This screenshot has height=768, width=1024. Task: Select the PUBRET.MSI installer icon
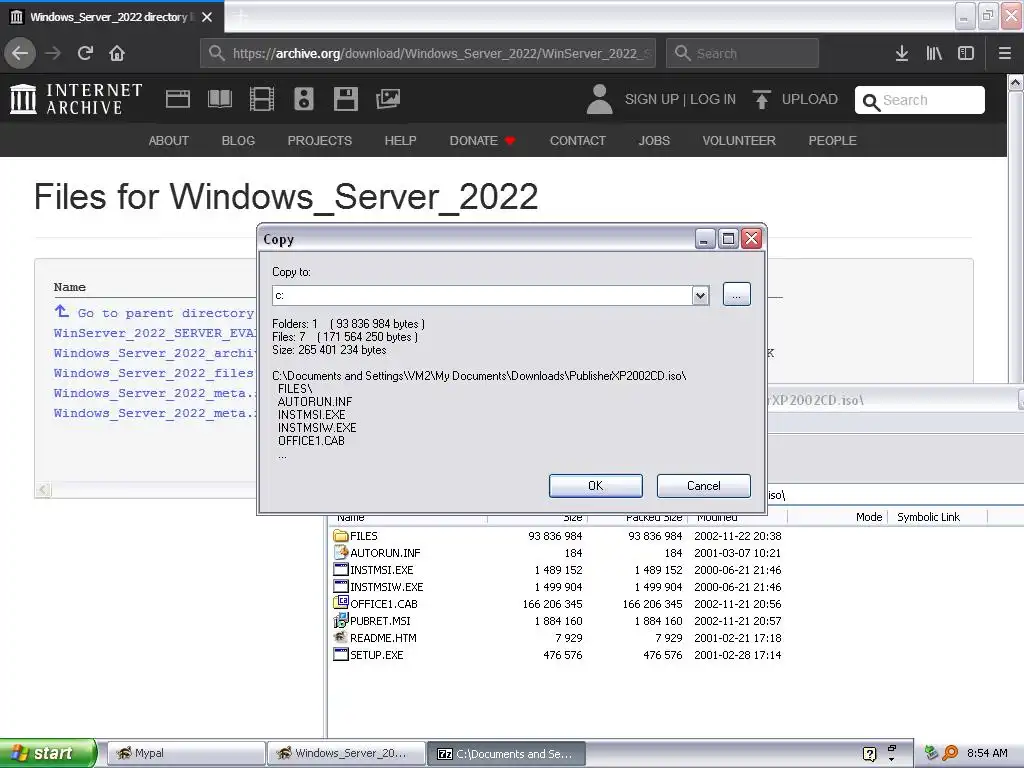point(340,620)
